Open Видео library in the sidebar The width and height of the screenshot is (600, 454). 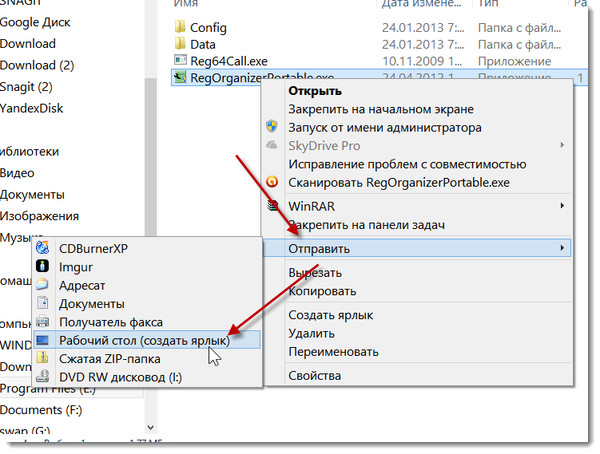point(17,173)
